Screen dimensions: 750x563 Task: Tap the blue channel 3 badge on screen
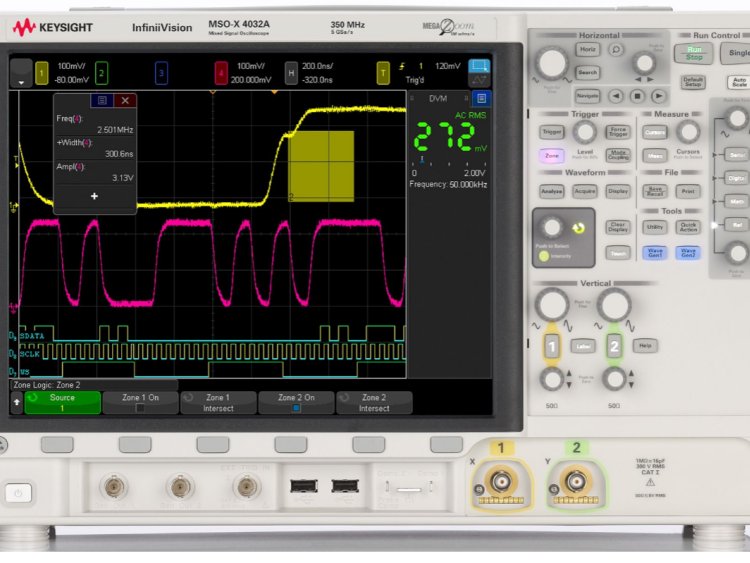(161, 74)
